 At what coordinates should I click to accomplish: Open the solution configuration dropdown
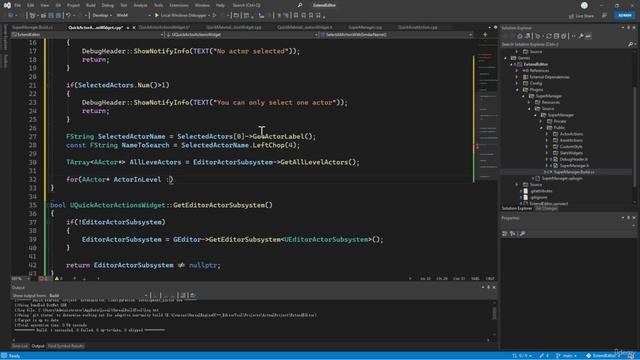102,16
